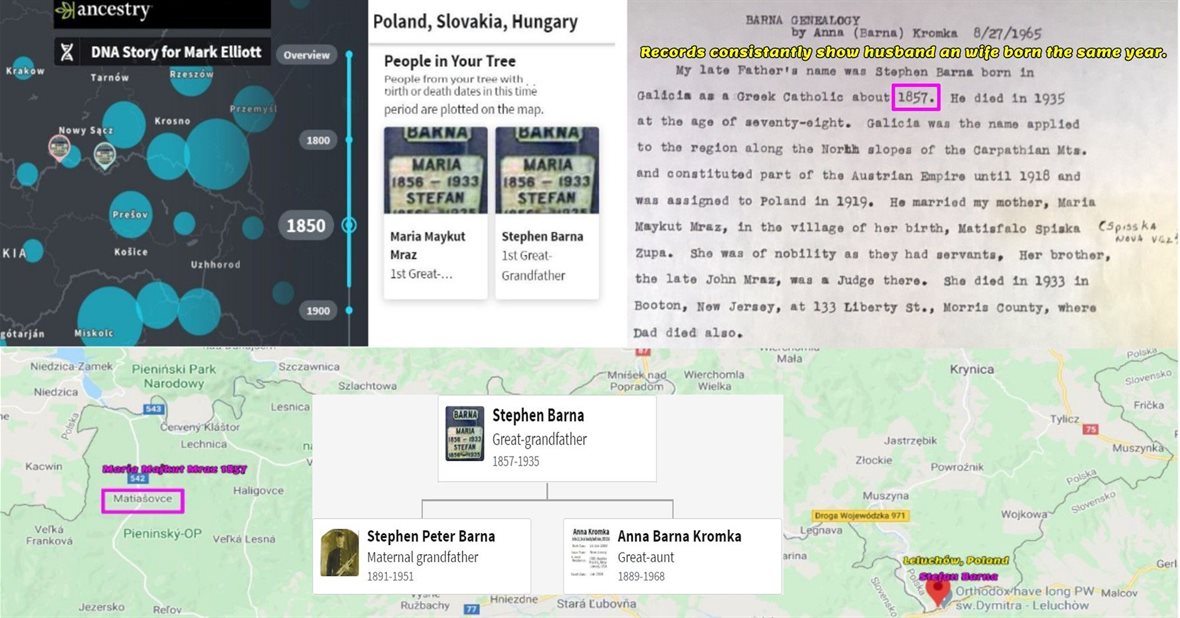Click the boxed Matiašovce map label
The image size is (1180, 618).
[143, 500]
